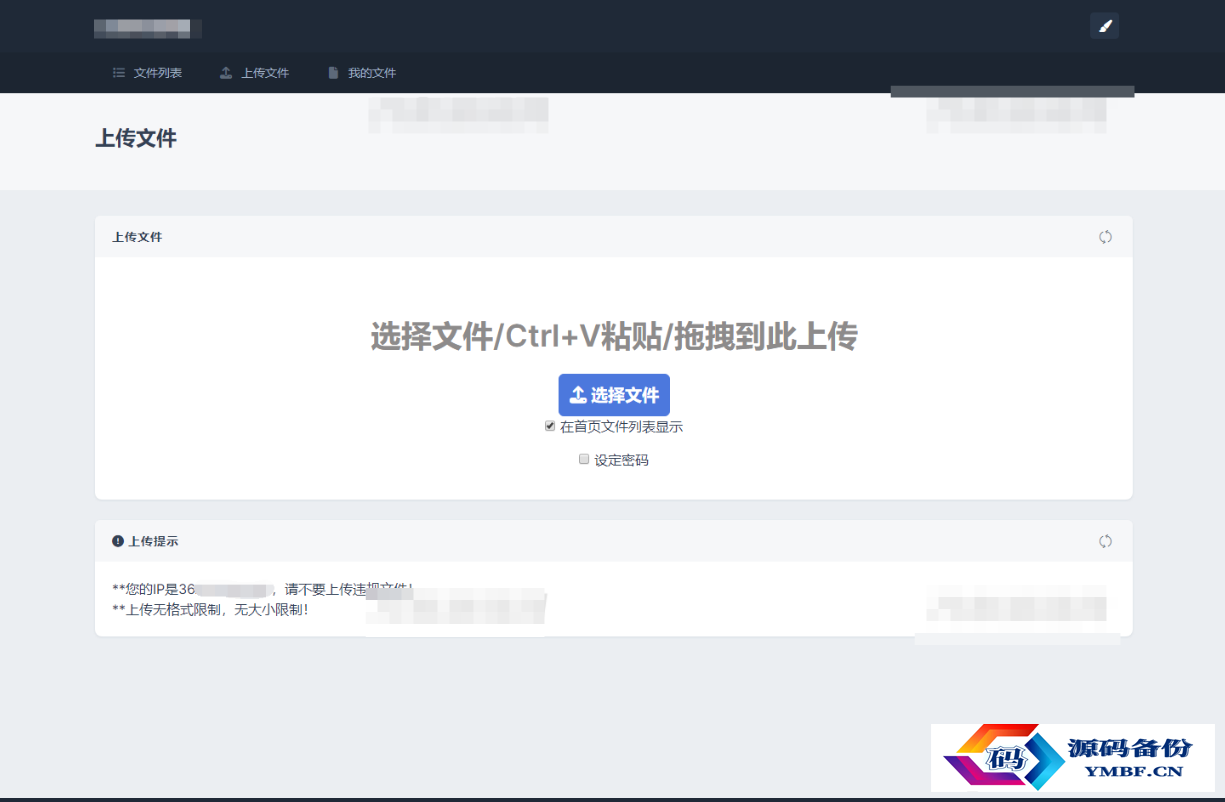Click the file icon beside 我的文件

pyautogui.click(x=333, y=73)
